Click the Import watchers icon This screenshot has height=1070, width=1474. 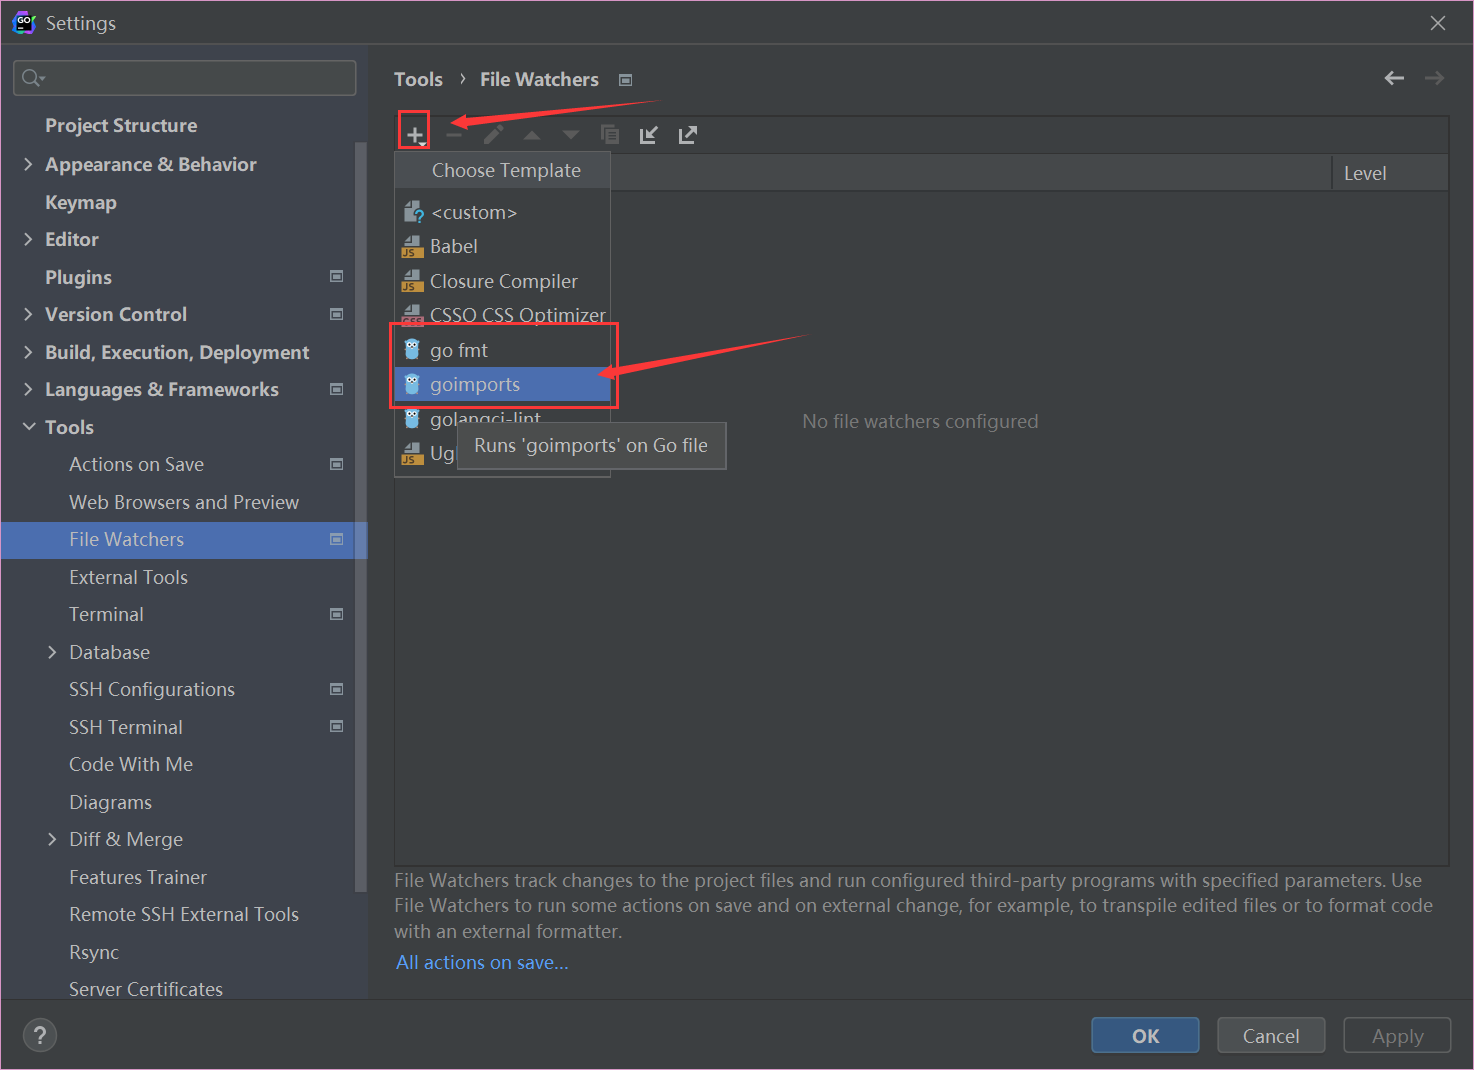[648, 134]
